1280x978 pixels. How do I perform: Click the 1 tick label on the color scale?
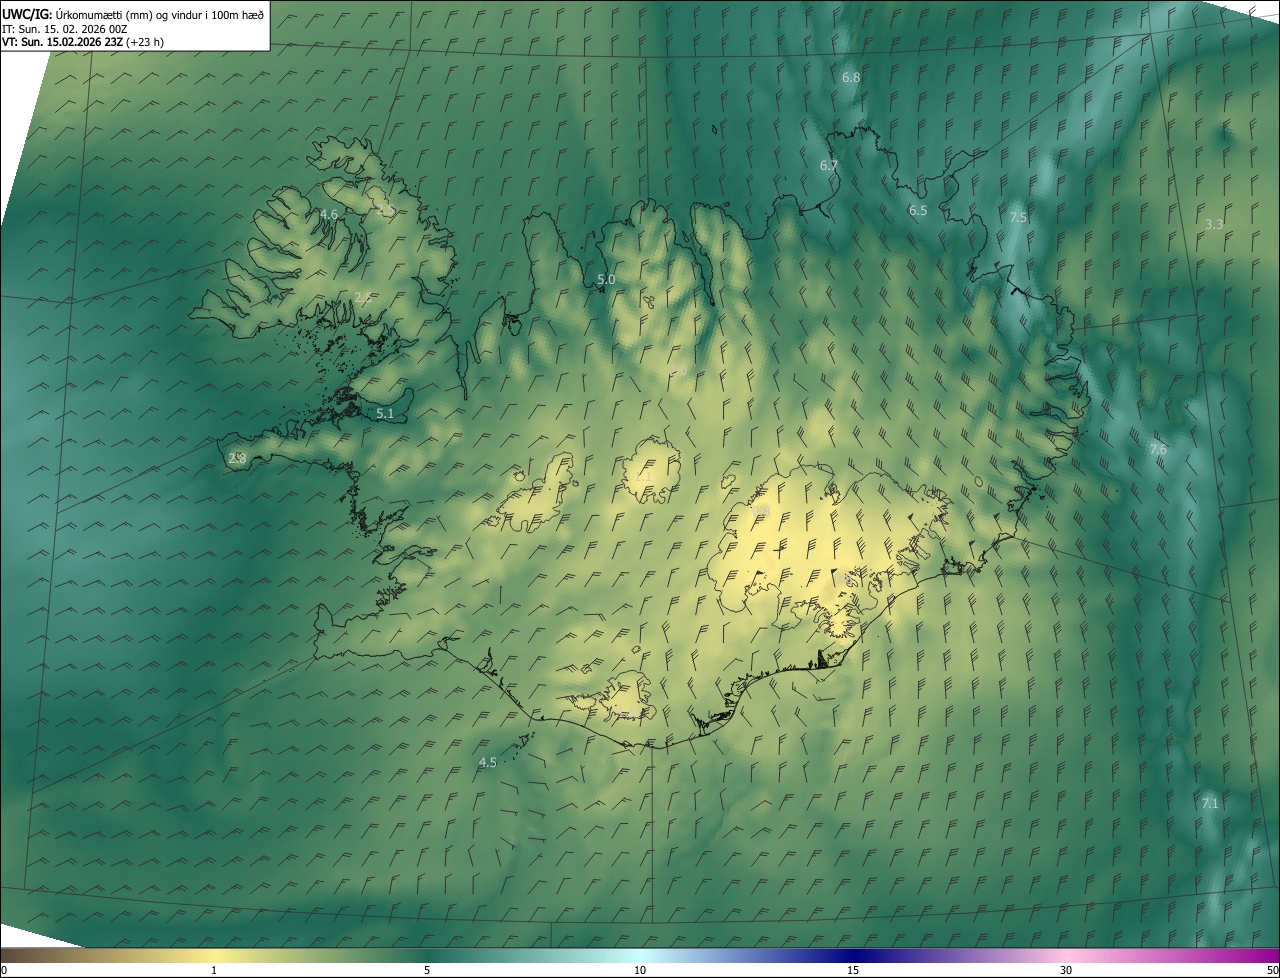[x=214, y=971]
